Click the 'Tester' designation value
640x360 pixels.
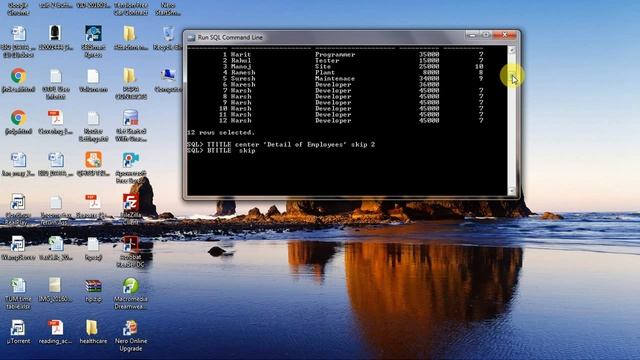click(x=327, y=60)
